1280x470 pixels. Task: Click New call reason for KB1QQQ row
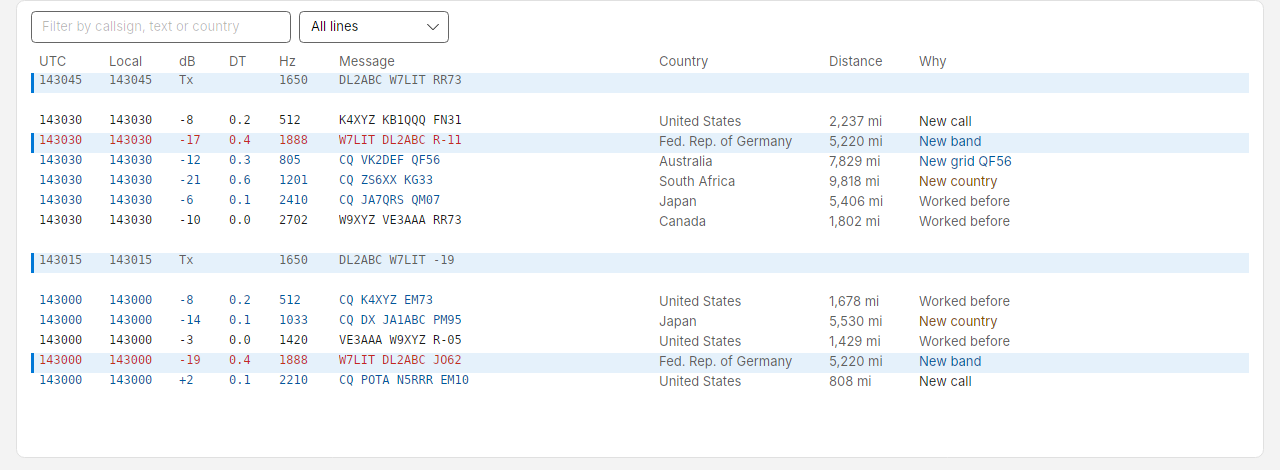point(945,121)
